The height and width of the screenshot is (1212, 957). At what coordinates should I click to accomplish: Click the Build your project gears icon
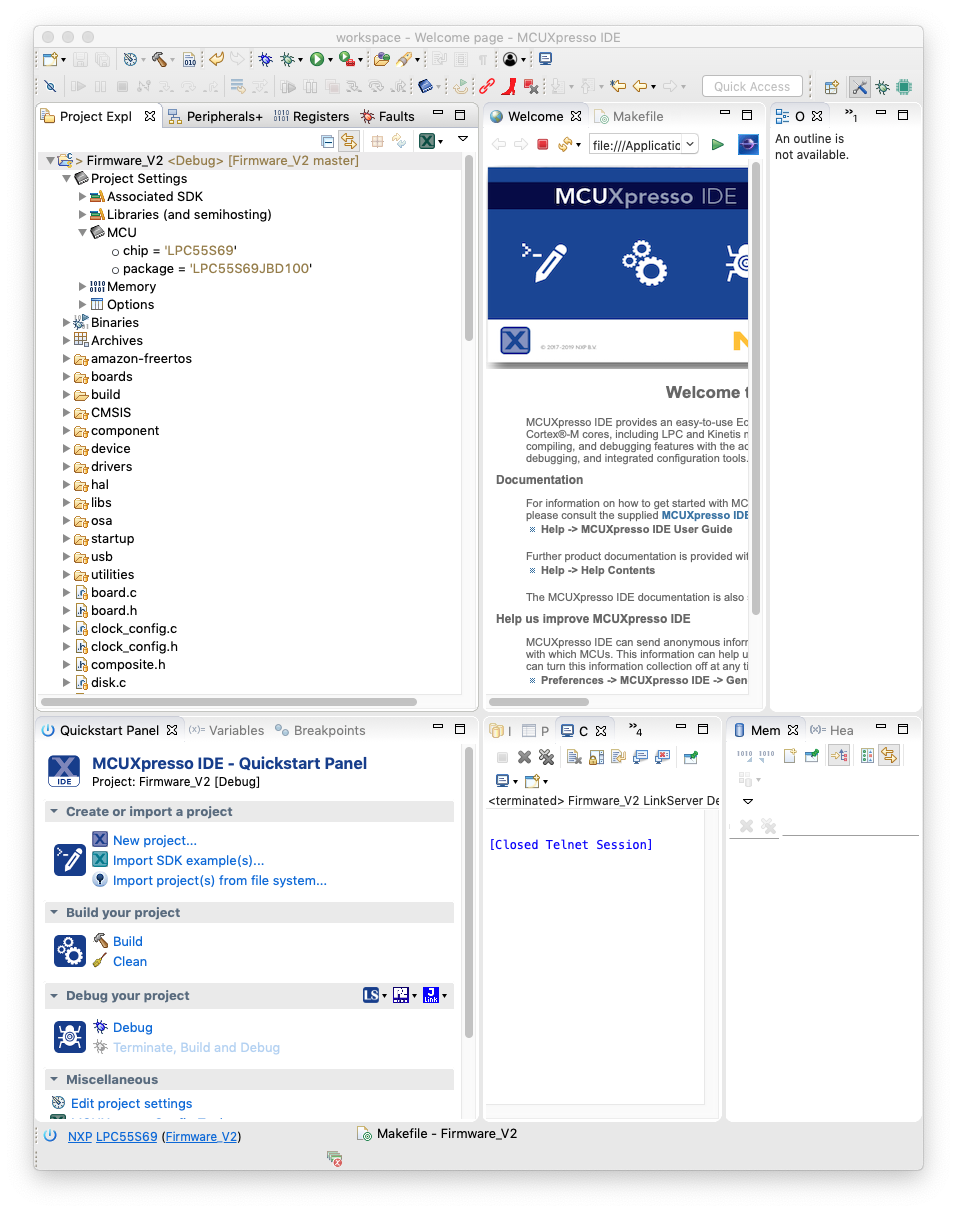click(69, 950)
